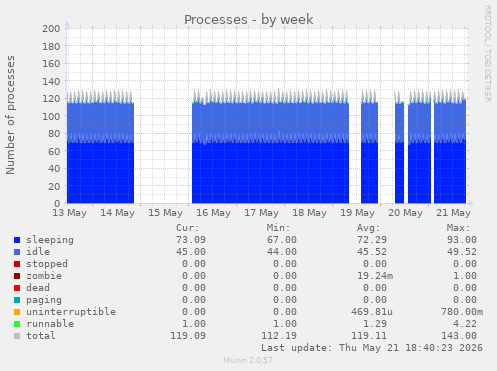497x371 pixels.
Task: Click the '18 May' x-axis label
Action: pos(309,213)
